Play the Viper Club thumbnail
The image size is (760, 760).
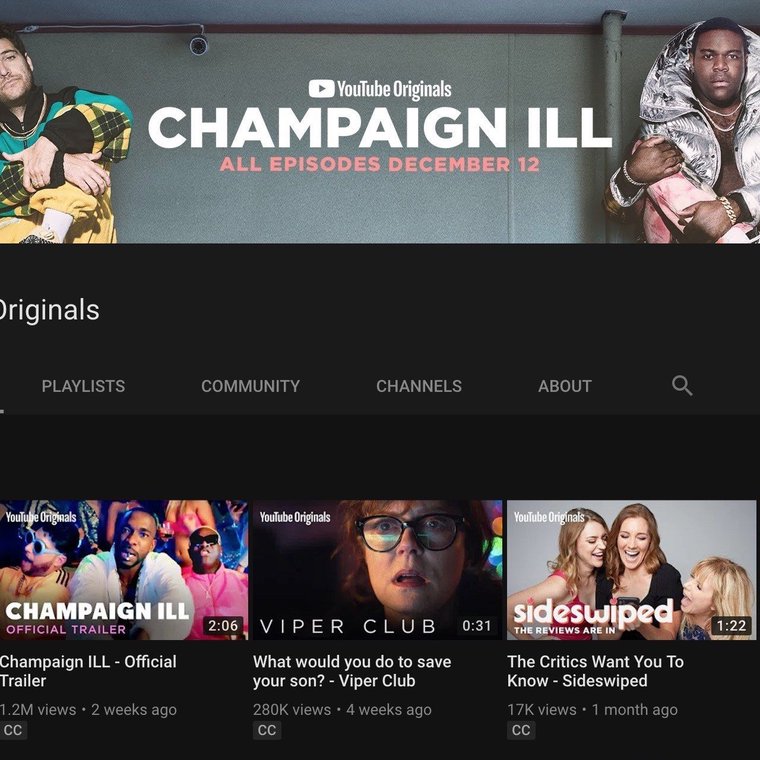[378, 570]
